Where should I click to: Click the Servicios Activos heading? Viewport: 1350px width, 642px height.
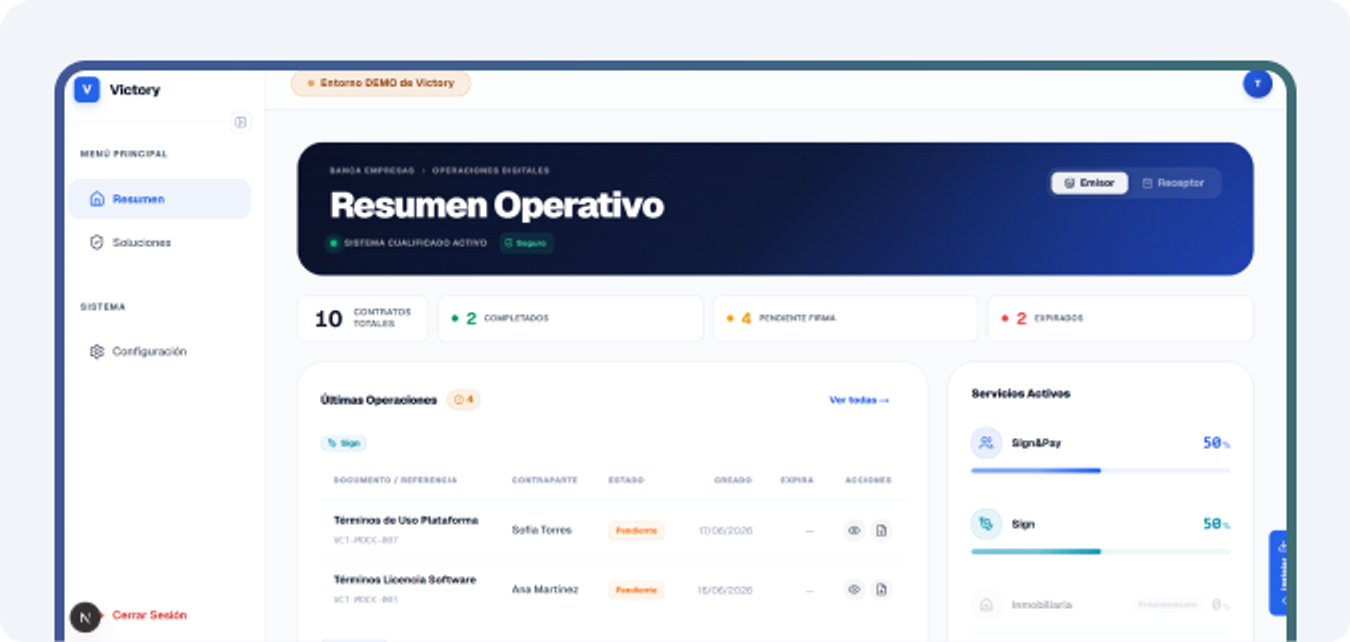[1020, 394]
